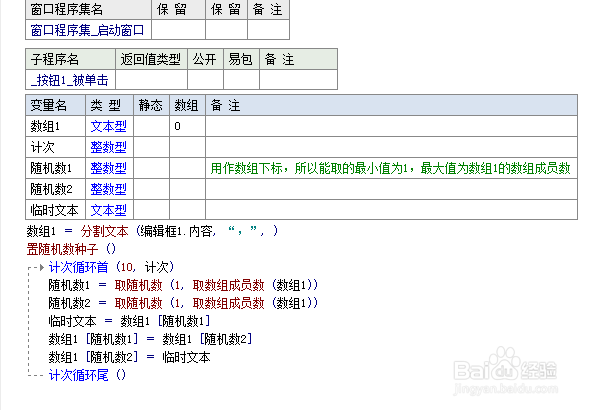Image resolution: width=592 pixels, height=410 pixels.
Task: Click the empty static cell of 计次 row
Action: click(x=151, y=147)
